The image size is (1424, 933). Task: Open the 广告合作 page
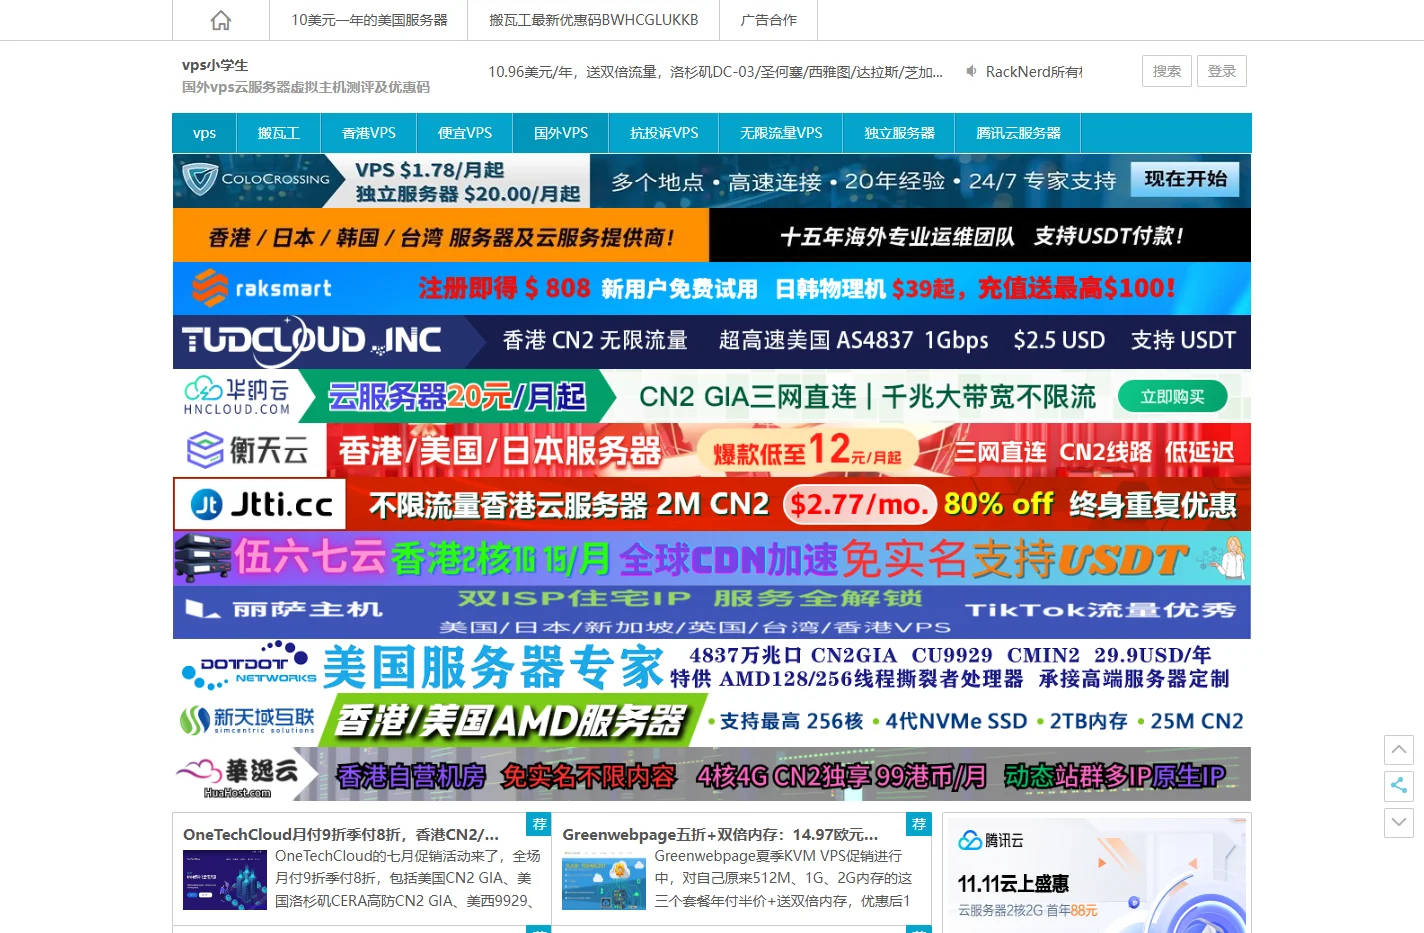point(769,20)
